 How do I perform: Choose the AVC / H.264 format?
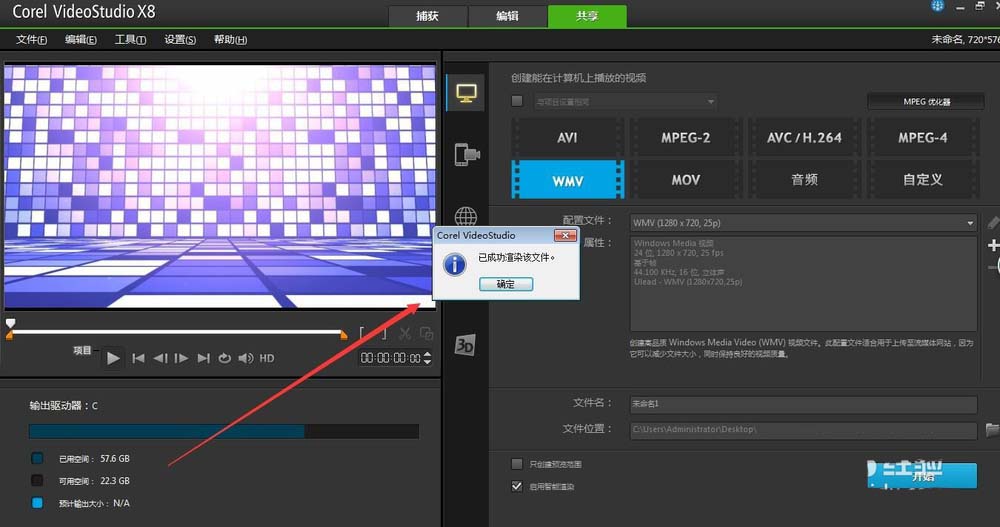point(804,137)
